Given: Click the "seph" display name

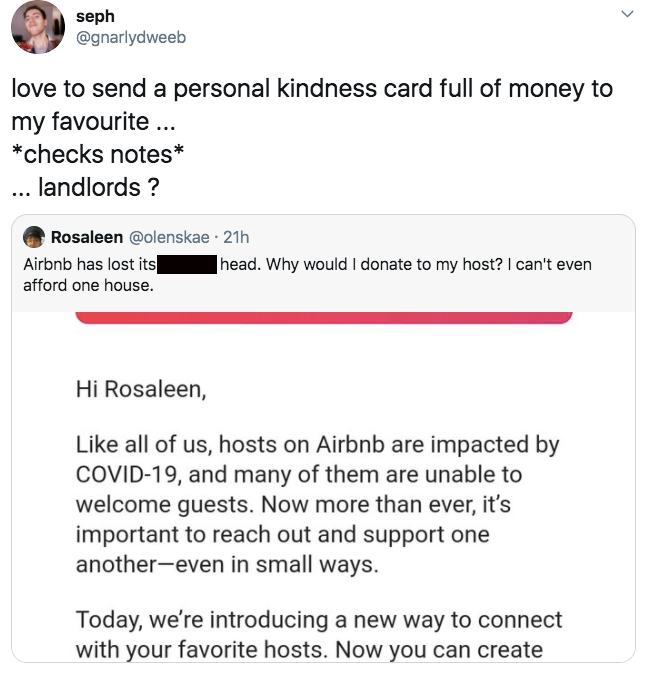Looking at the screenshot, I should click(x=95, y=16).
